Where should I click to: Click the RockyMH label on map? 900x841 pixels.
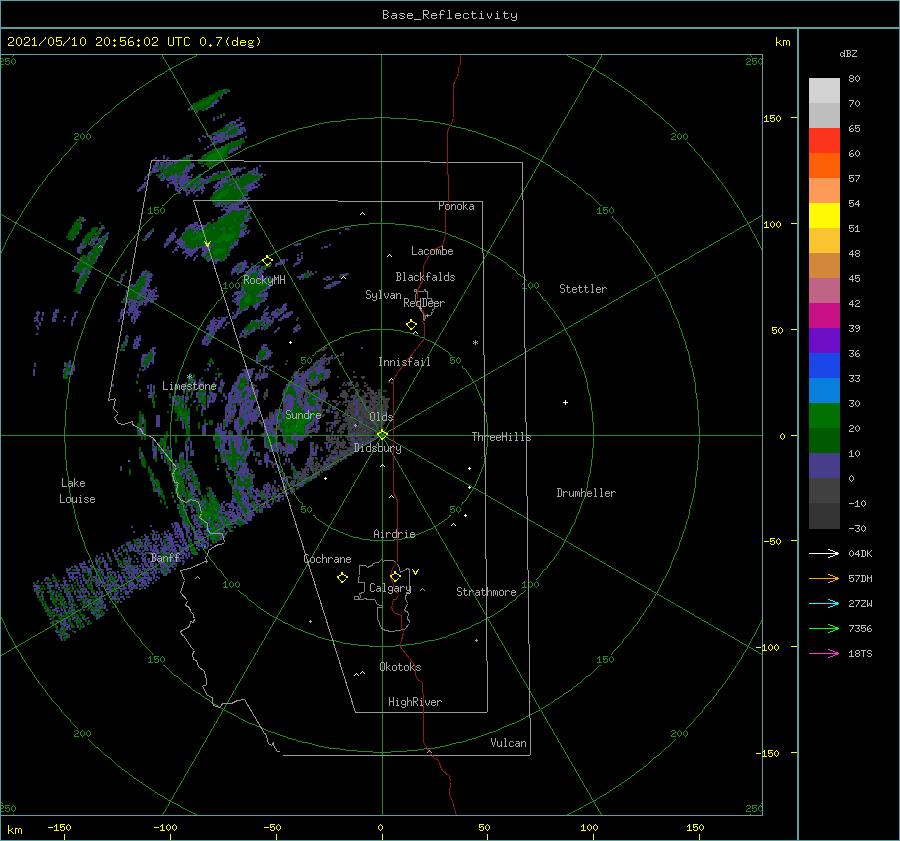(264, 280)
